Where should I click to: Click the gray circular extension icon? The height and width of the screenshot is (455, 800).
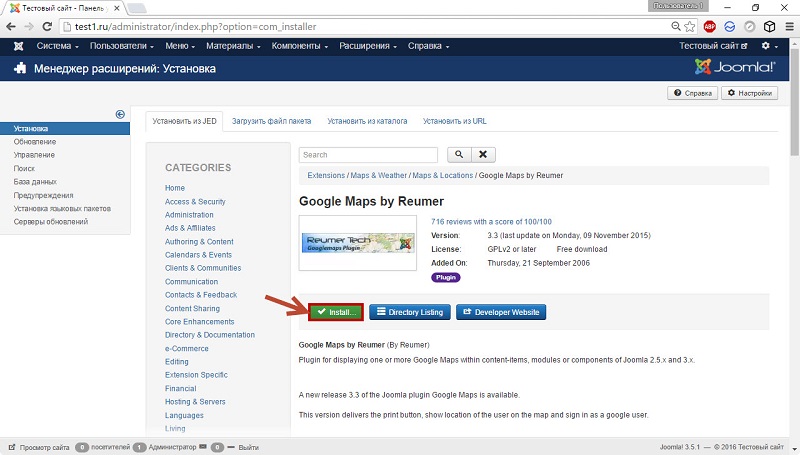[749, 27]
